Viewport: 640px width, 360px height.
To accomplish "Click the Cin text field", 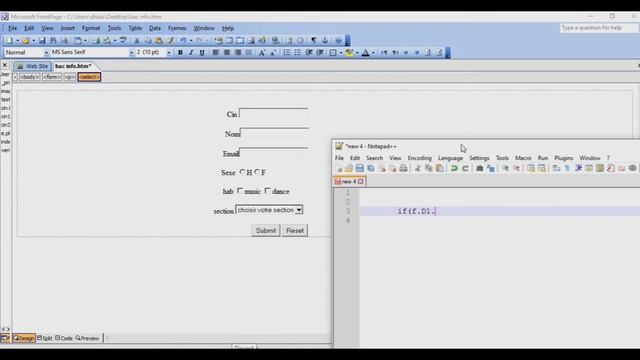I will pos(273,113).
